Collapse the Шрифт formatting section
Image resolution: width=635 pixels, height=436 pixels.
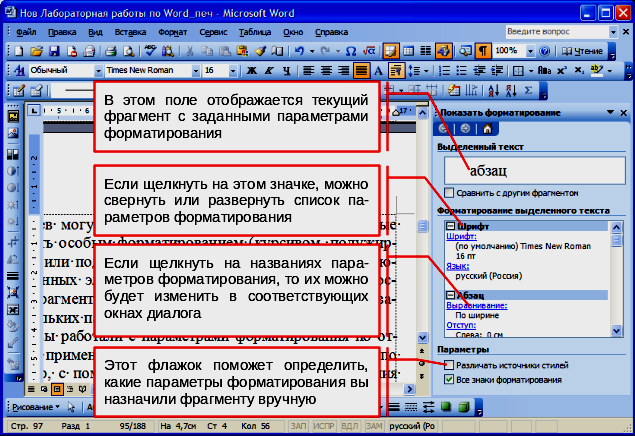click(450, 226)
